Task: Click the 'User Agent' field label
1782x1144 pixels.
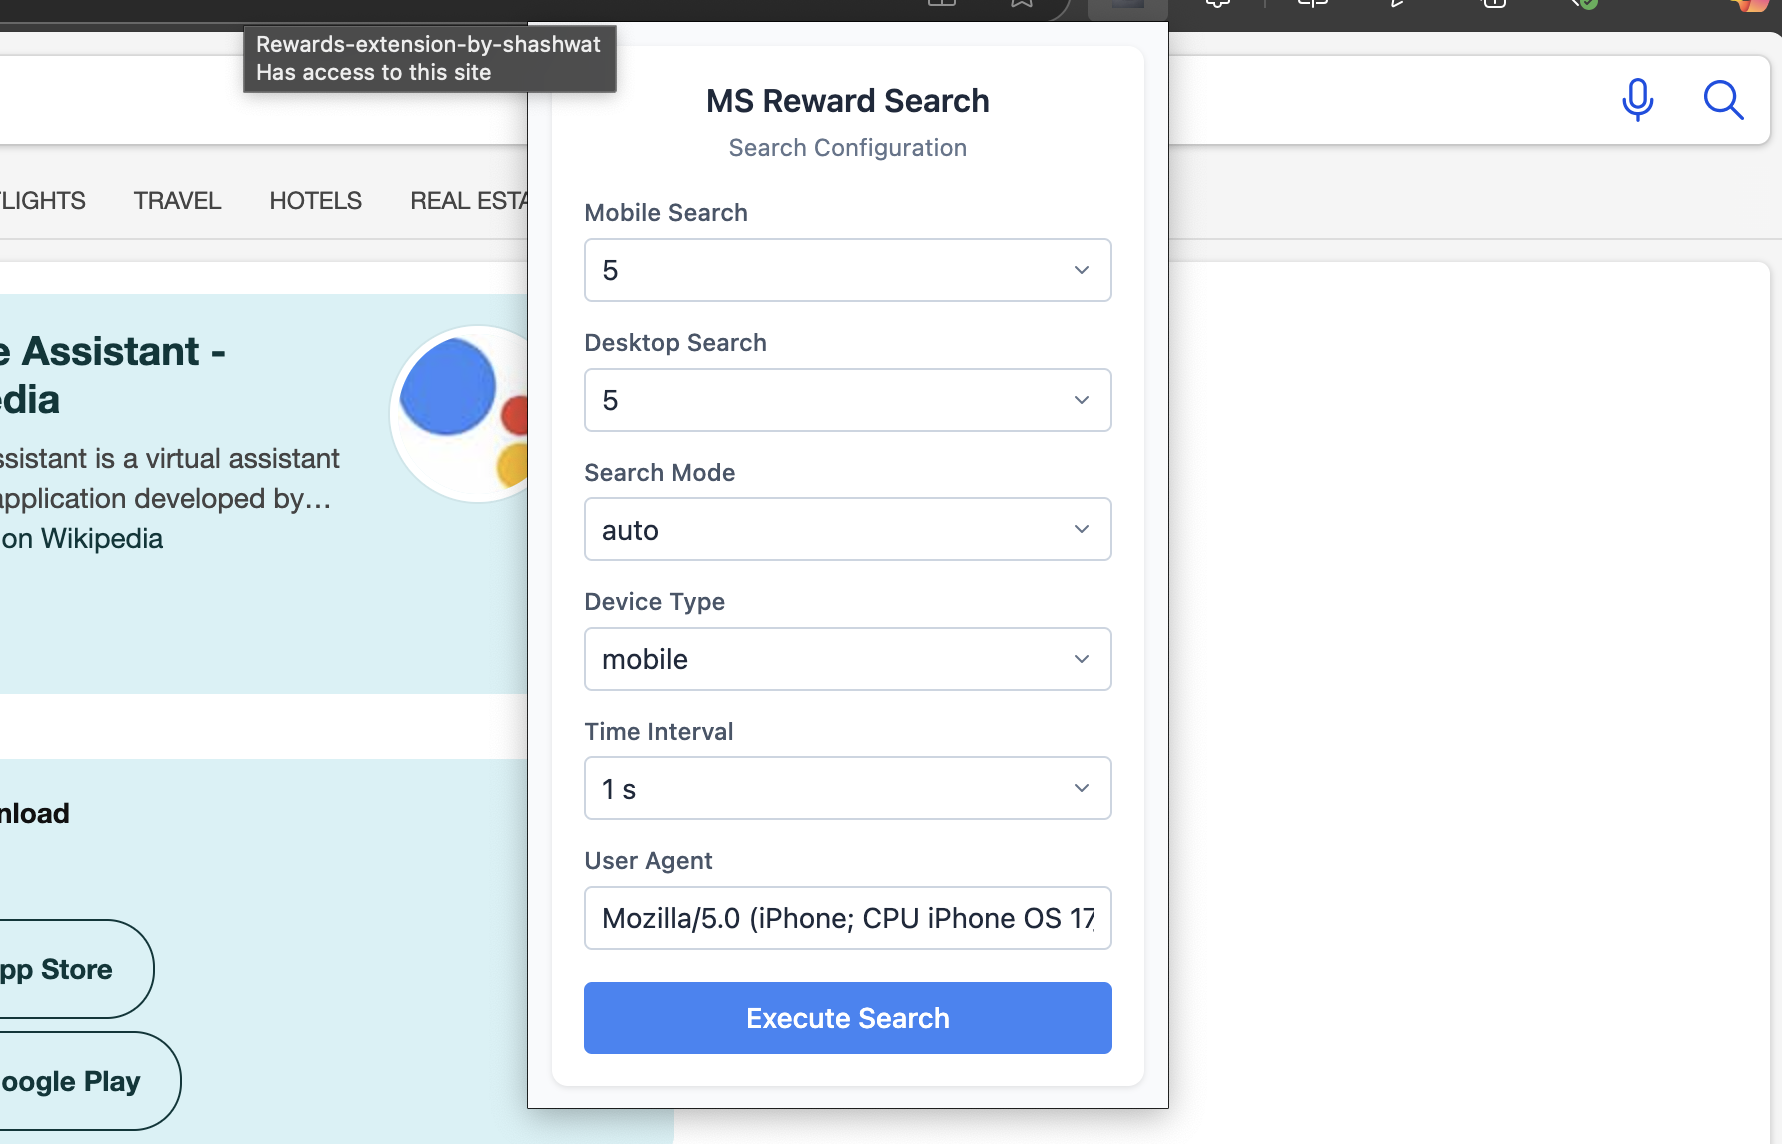Action: pyautogui.click(x=648, y=861)
